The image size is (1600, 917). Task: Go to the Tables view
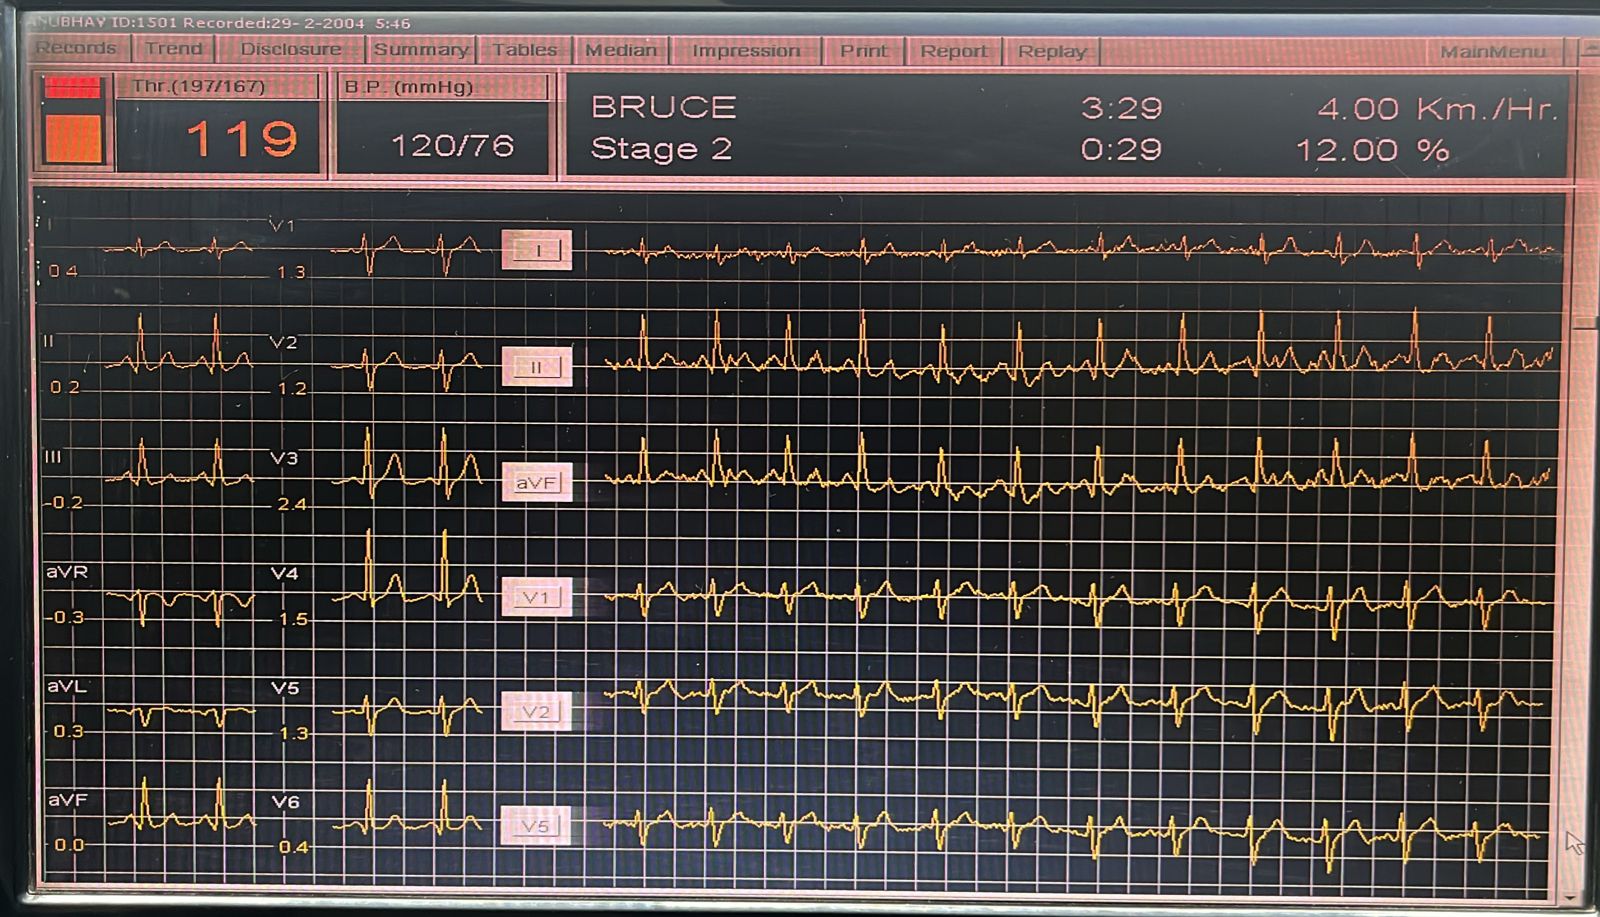click(x=524, y=50)
